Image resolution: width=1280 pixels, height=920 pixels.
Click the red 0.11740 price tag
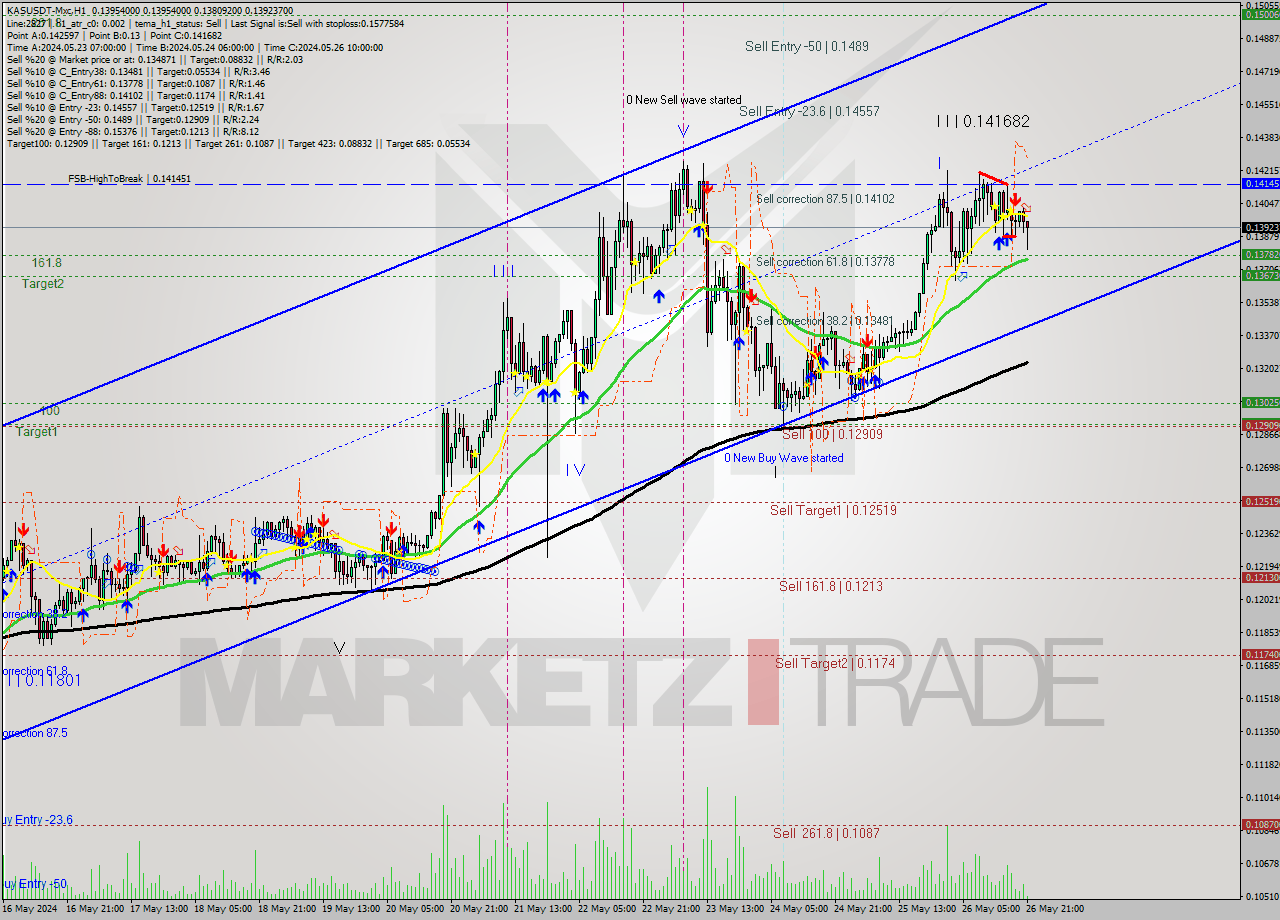(1260, 654)
